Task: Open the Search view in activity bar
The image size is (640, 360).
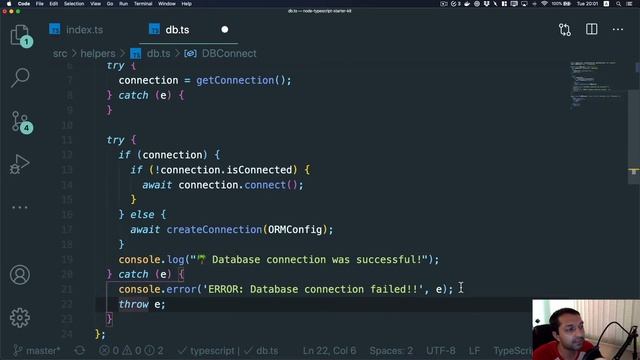Action: [x=20, y=78]
